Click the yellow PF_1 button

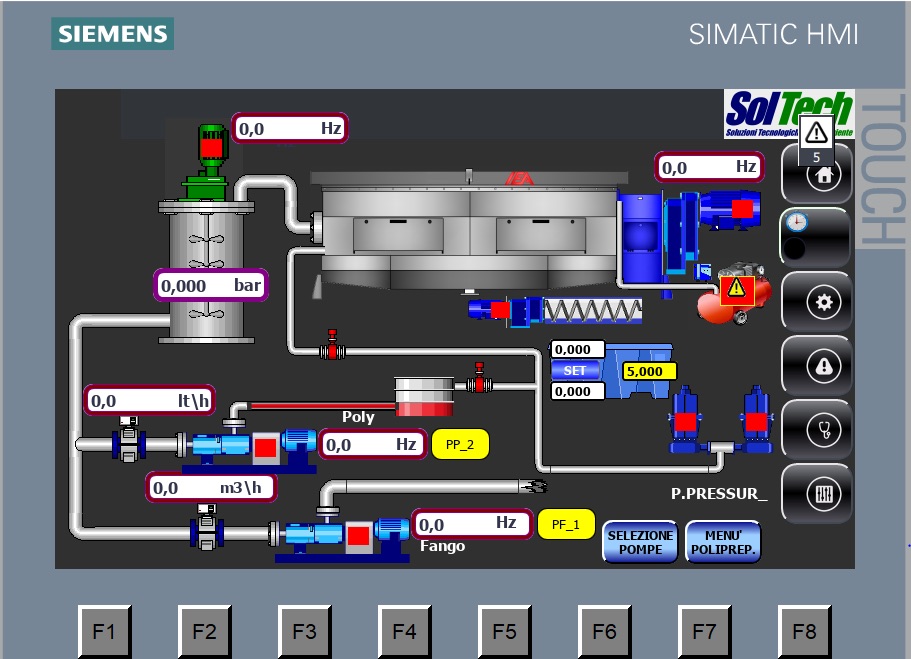point(566,524)
